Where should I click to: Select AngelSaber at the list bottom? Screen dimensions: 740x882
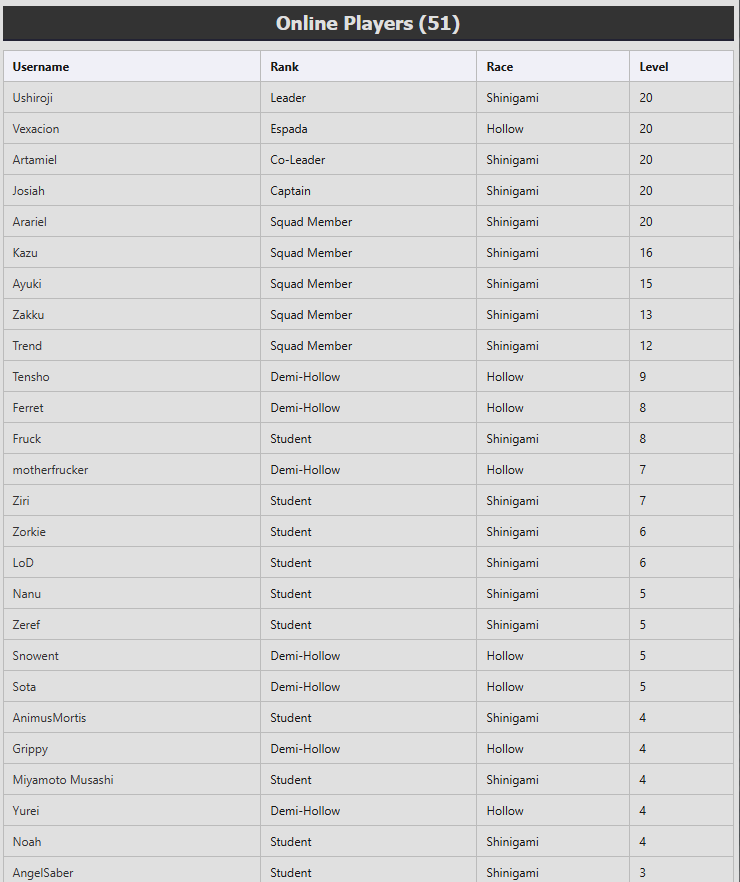pos(43,872)
